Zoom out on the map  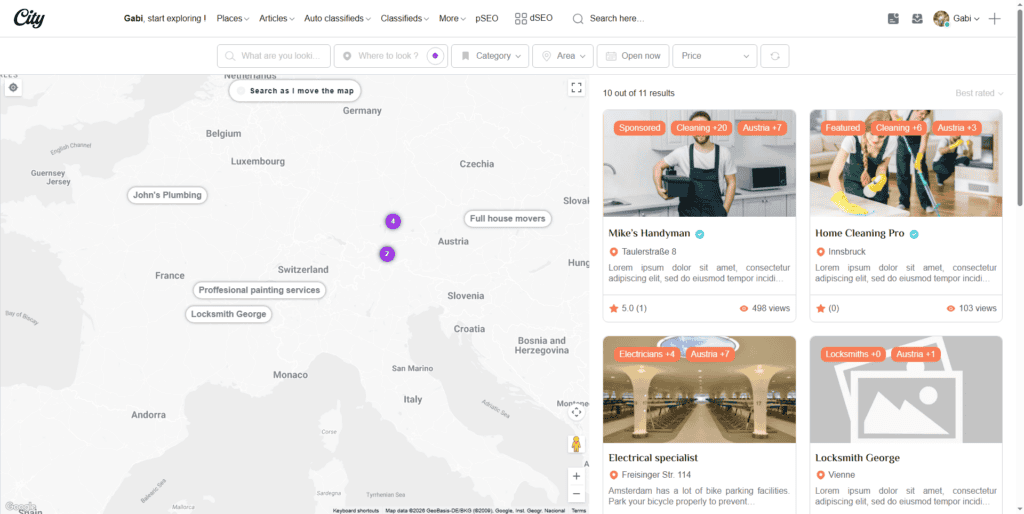(x=576, y=494)
